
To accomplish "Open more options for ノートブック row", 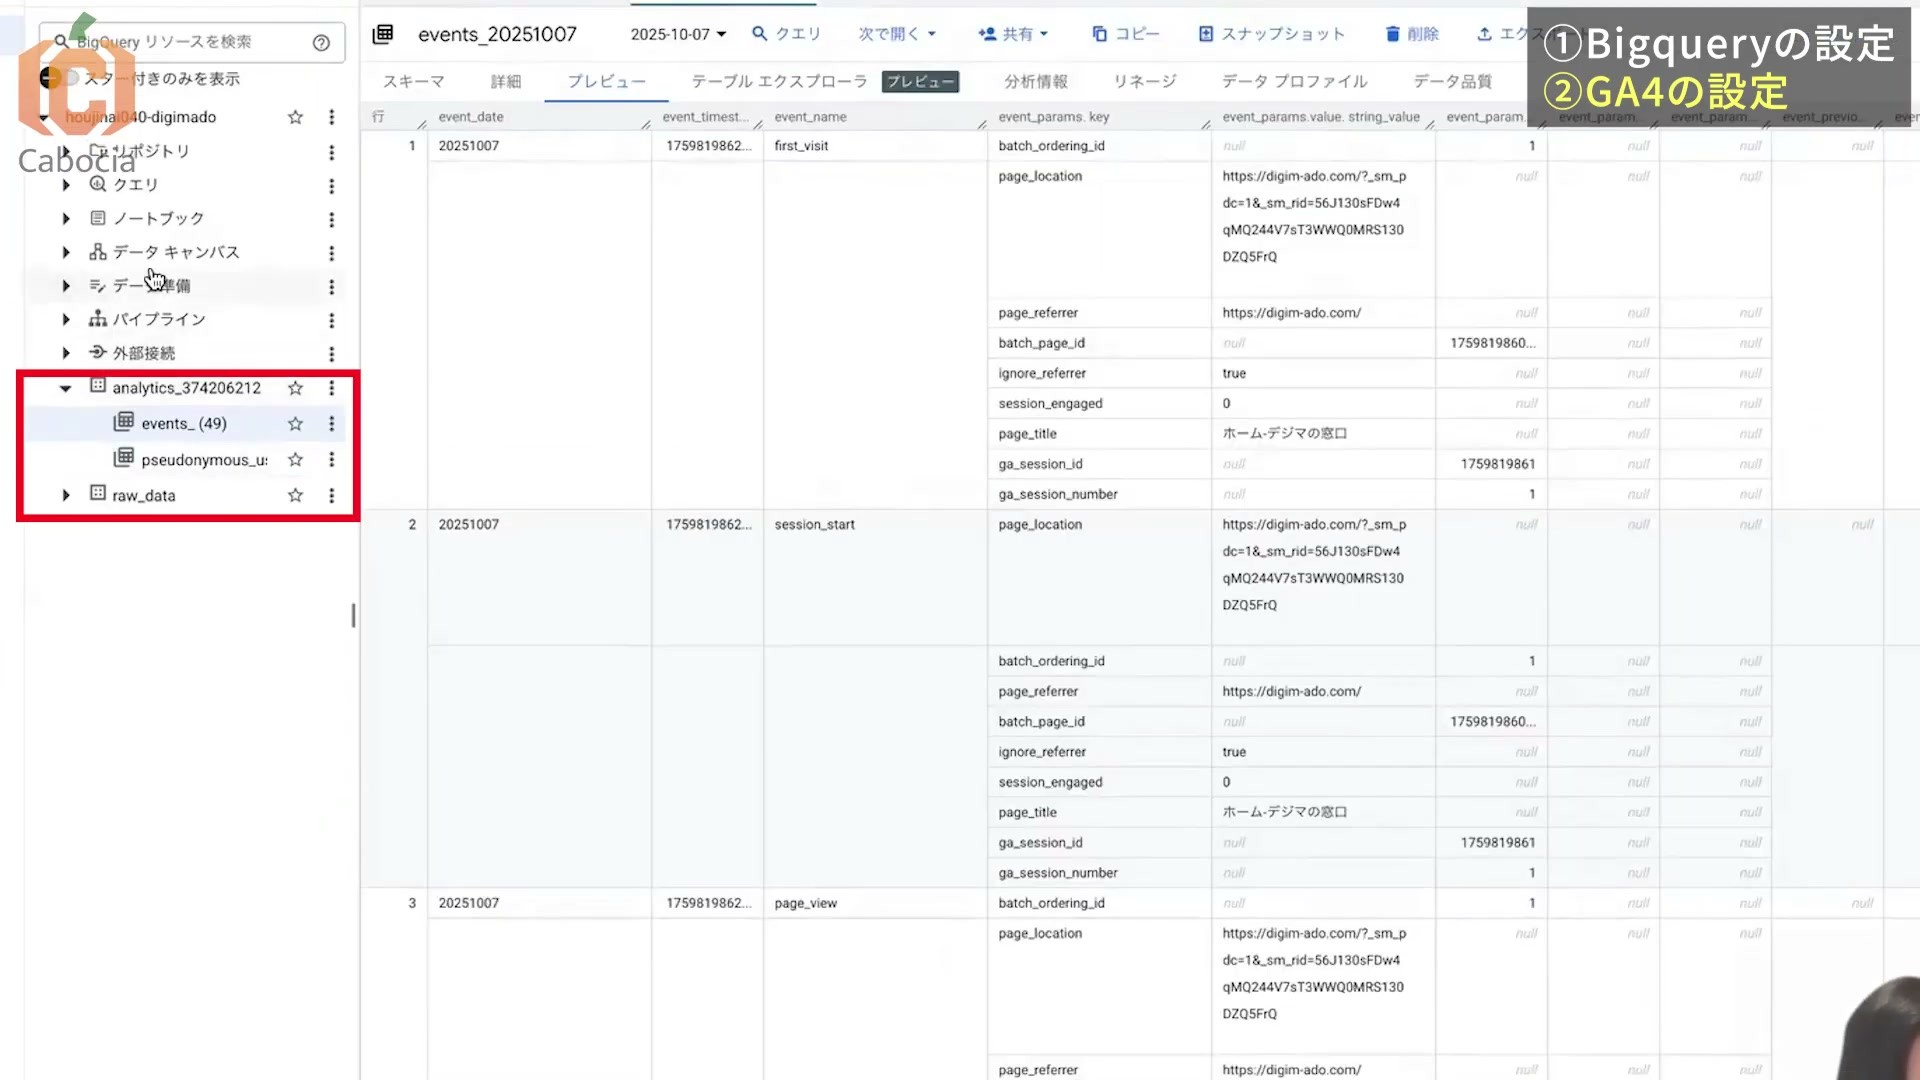I will point(331,219).
